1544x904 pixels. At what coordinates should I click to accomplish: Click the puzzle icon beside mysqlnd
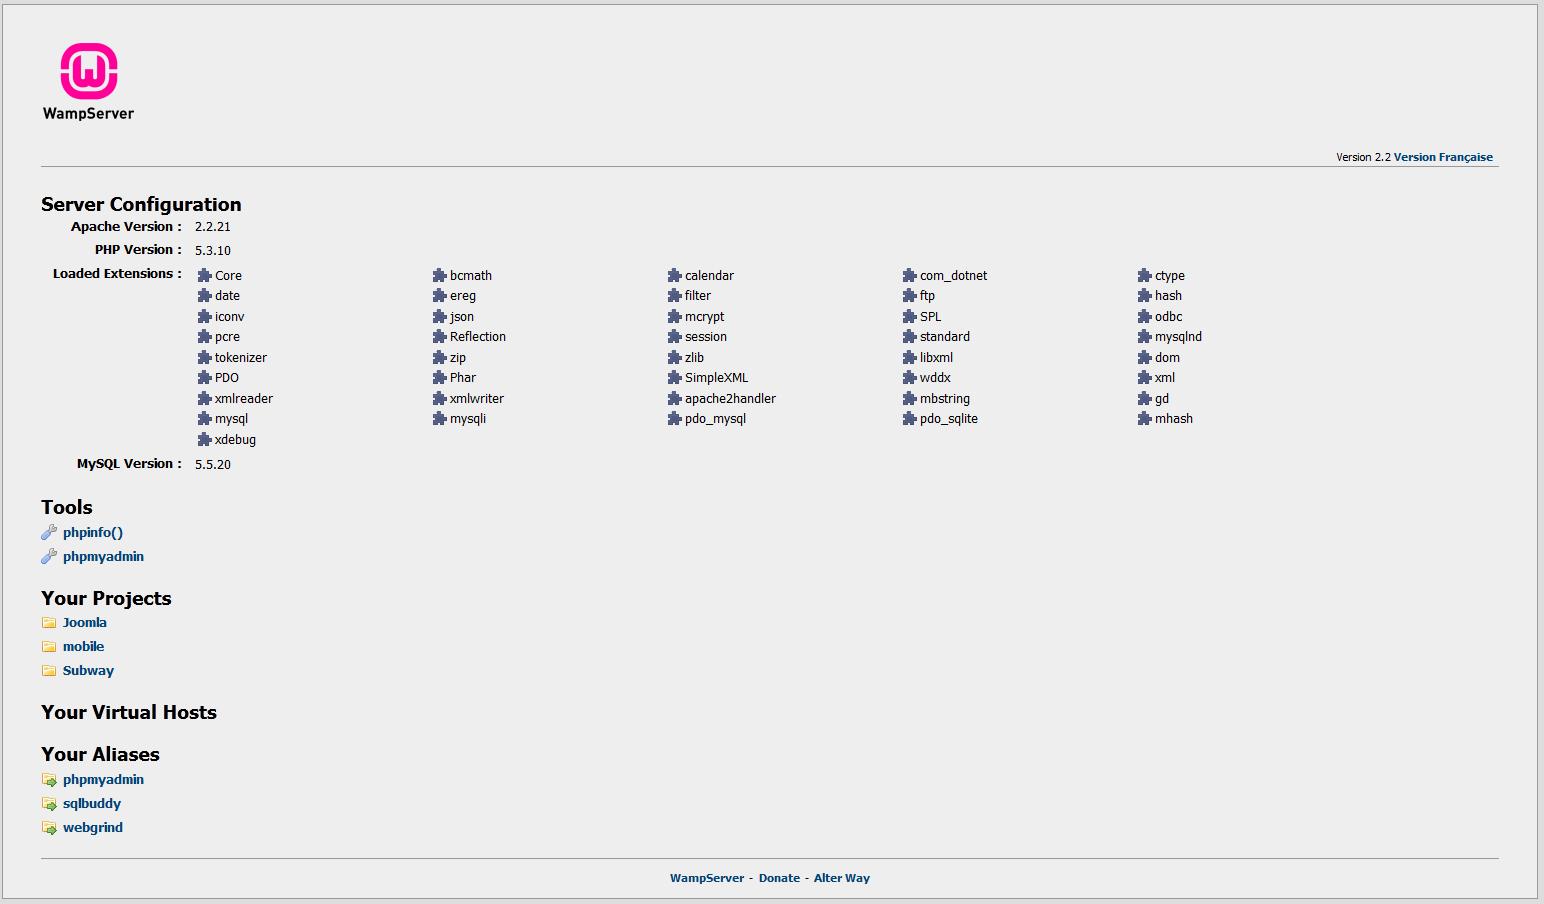[1145, 336]
